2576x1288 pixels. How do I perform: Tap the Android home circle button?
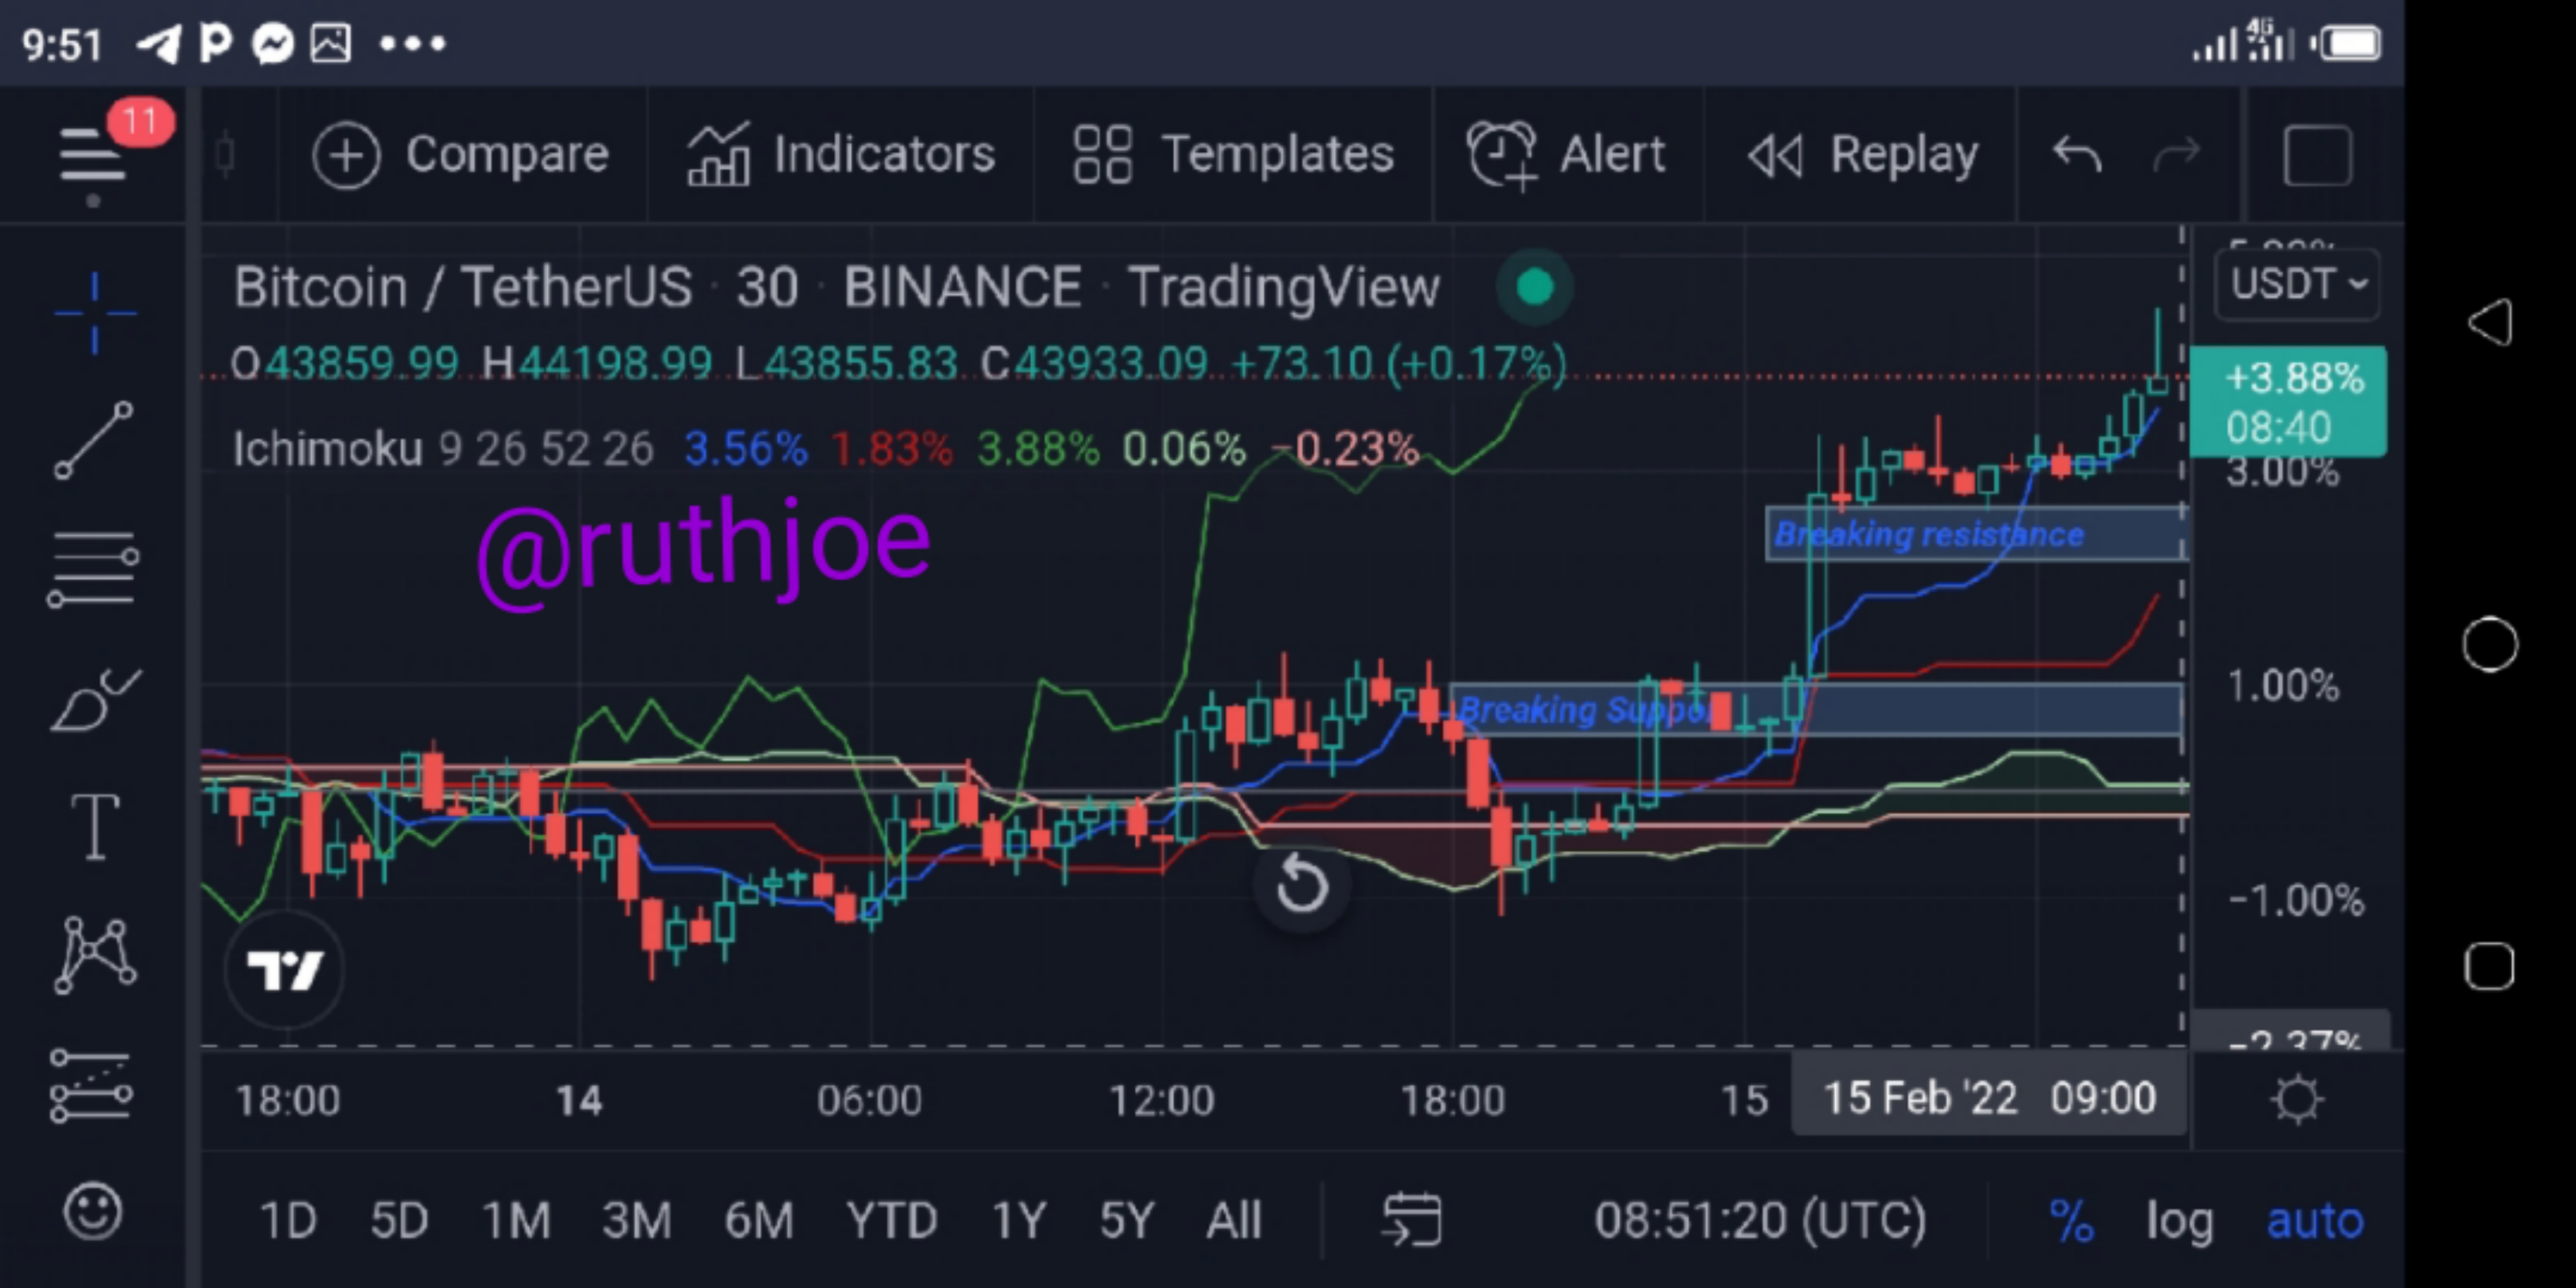coord(2489,644)
